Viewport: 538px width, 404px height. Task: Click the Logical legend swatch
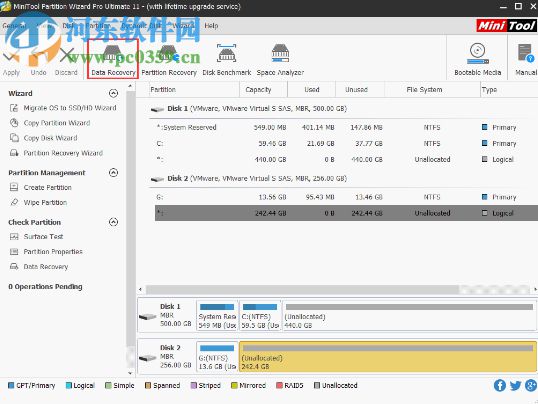point(69,385)
